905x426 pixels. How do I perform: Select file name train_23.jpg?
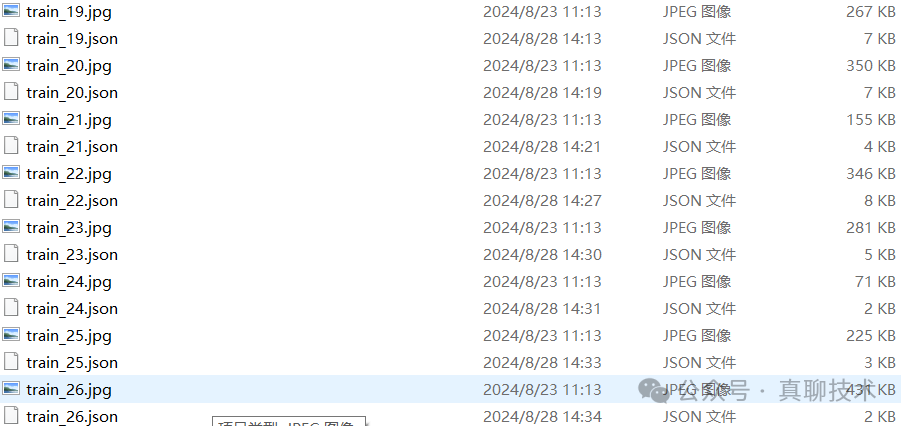click(69, 228)
